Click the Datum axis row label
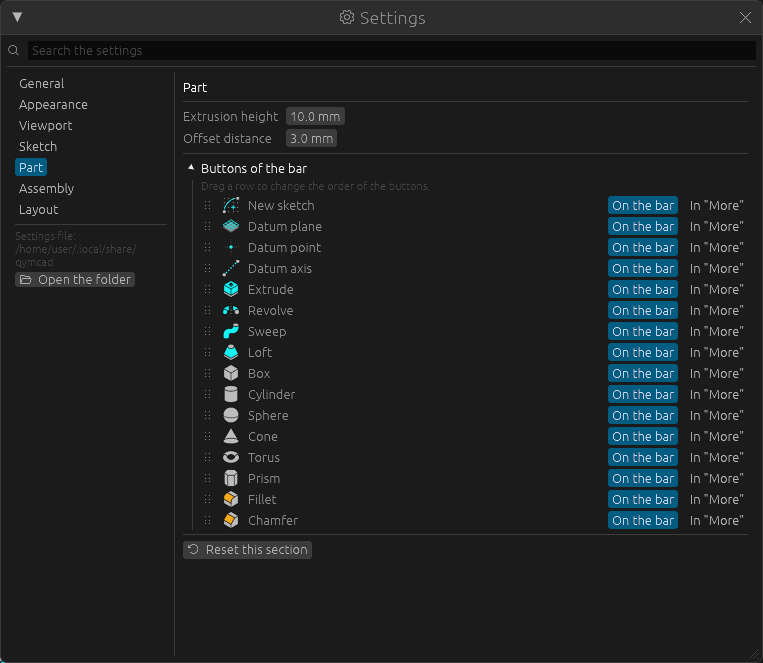 [280, 268]
